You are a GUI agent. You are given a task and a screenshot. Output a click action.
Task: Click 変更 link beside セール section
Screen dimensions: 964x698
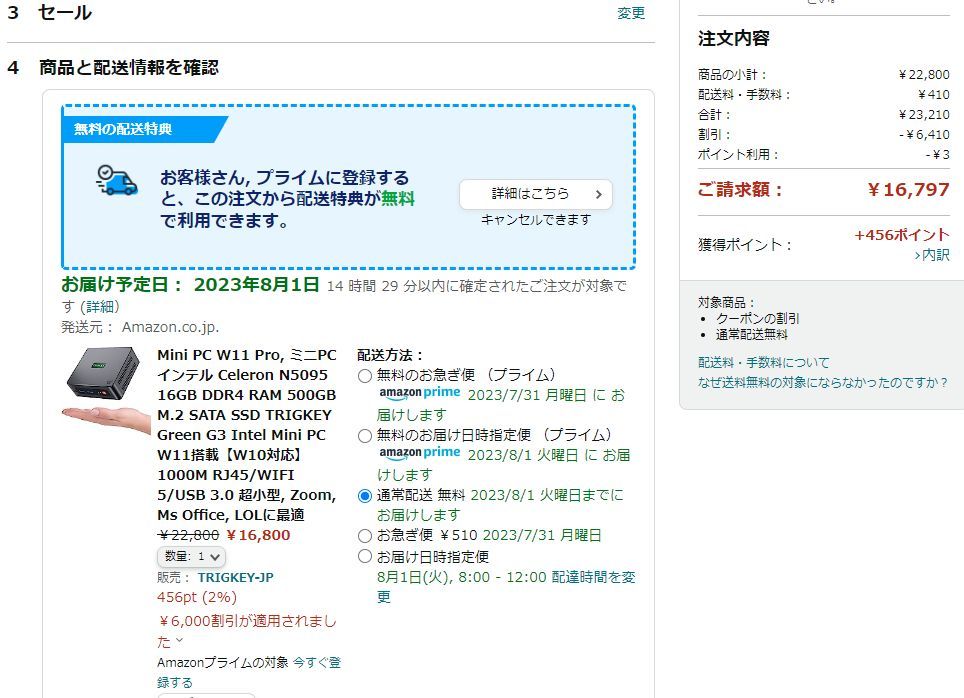pyautogui.click(x=631, y=13)
